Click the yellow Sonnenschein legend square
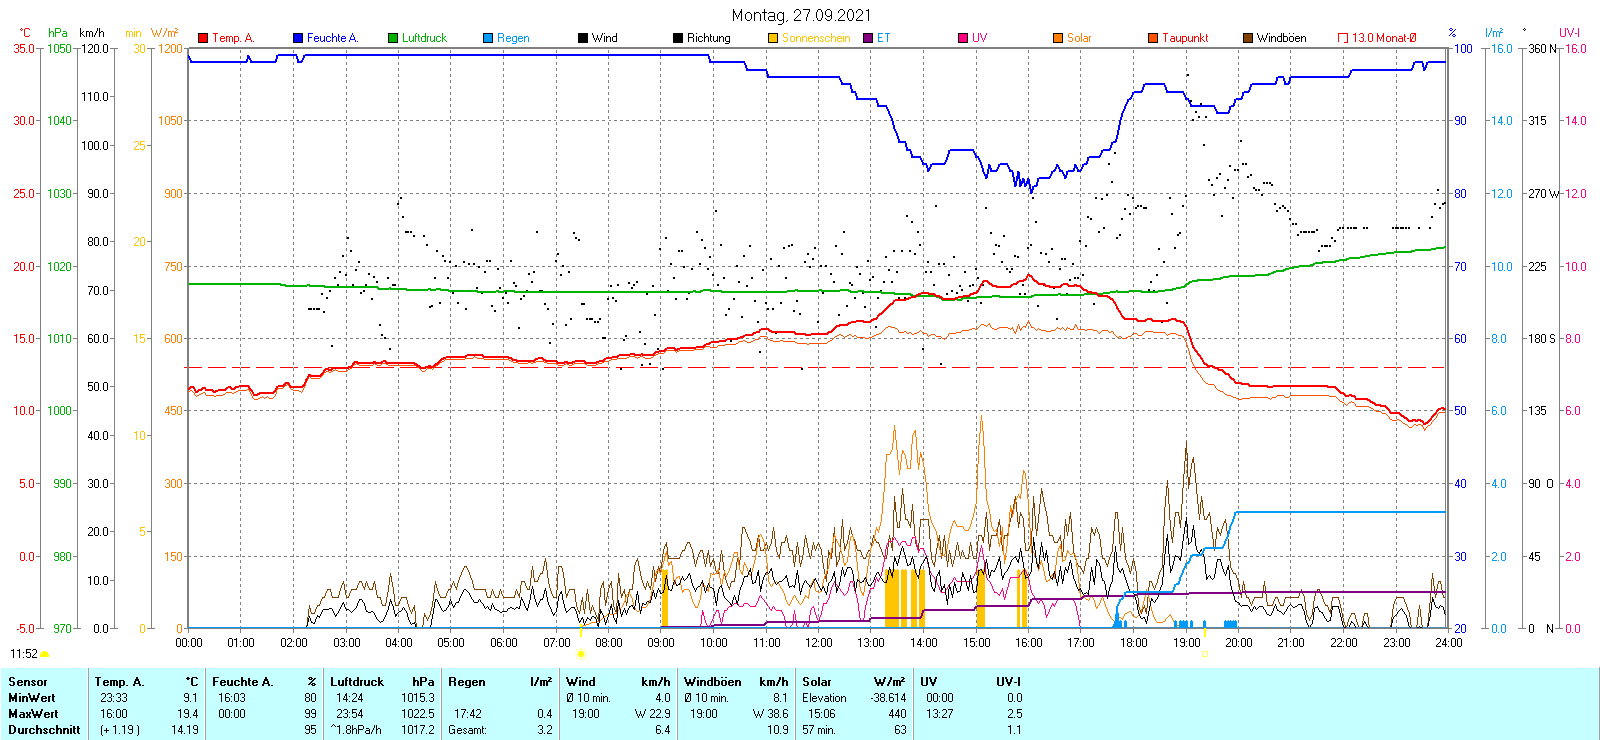The width and height of the screenshot is (1600, 740). click(x=773, y=38)
